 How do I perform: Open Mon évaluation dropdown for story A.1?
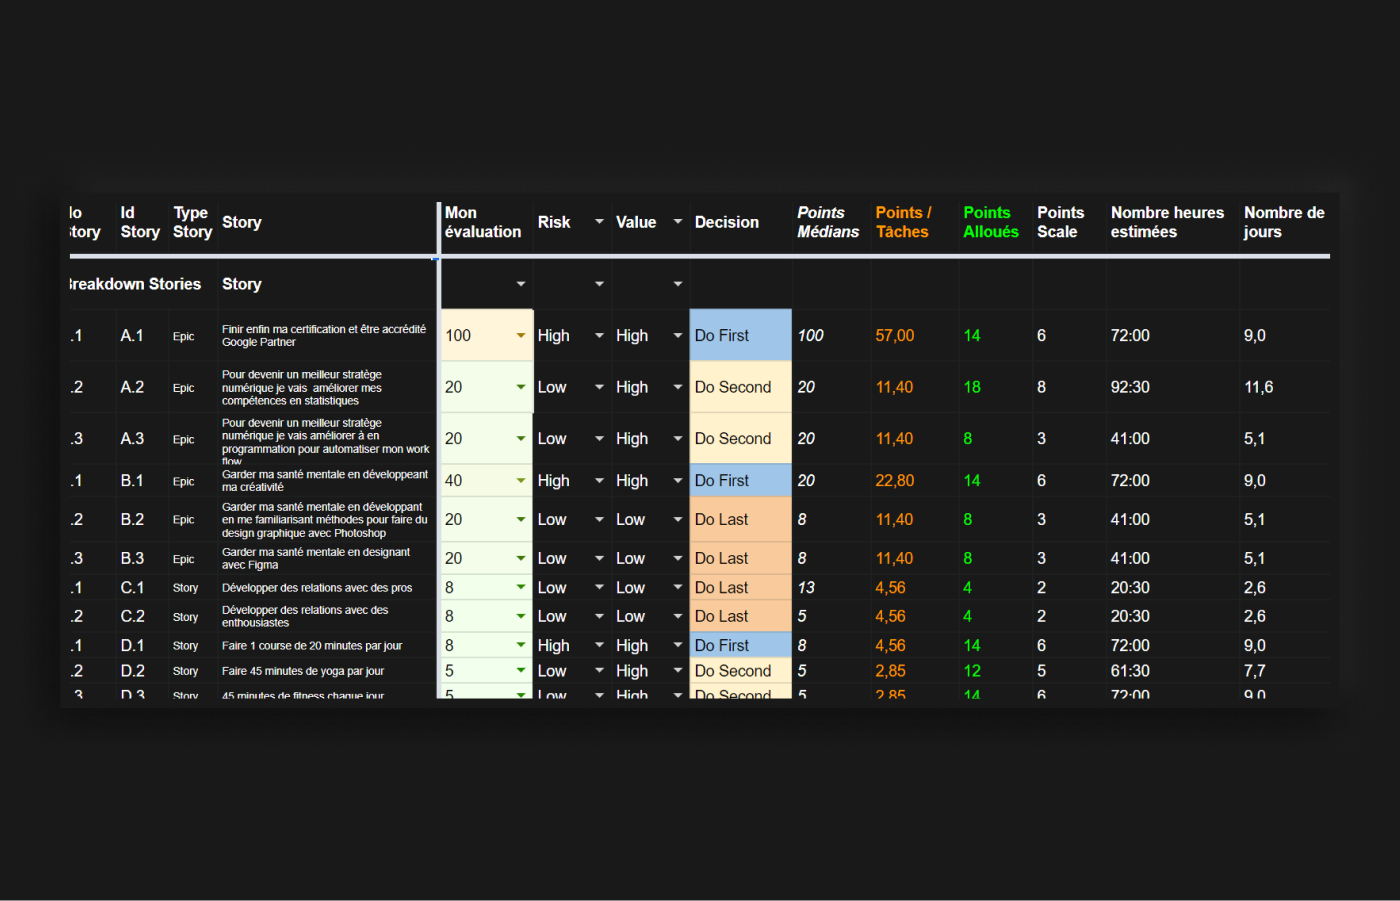point(520,336)
